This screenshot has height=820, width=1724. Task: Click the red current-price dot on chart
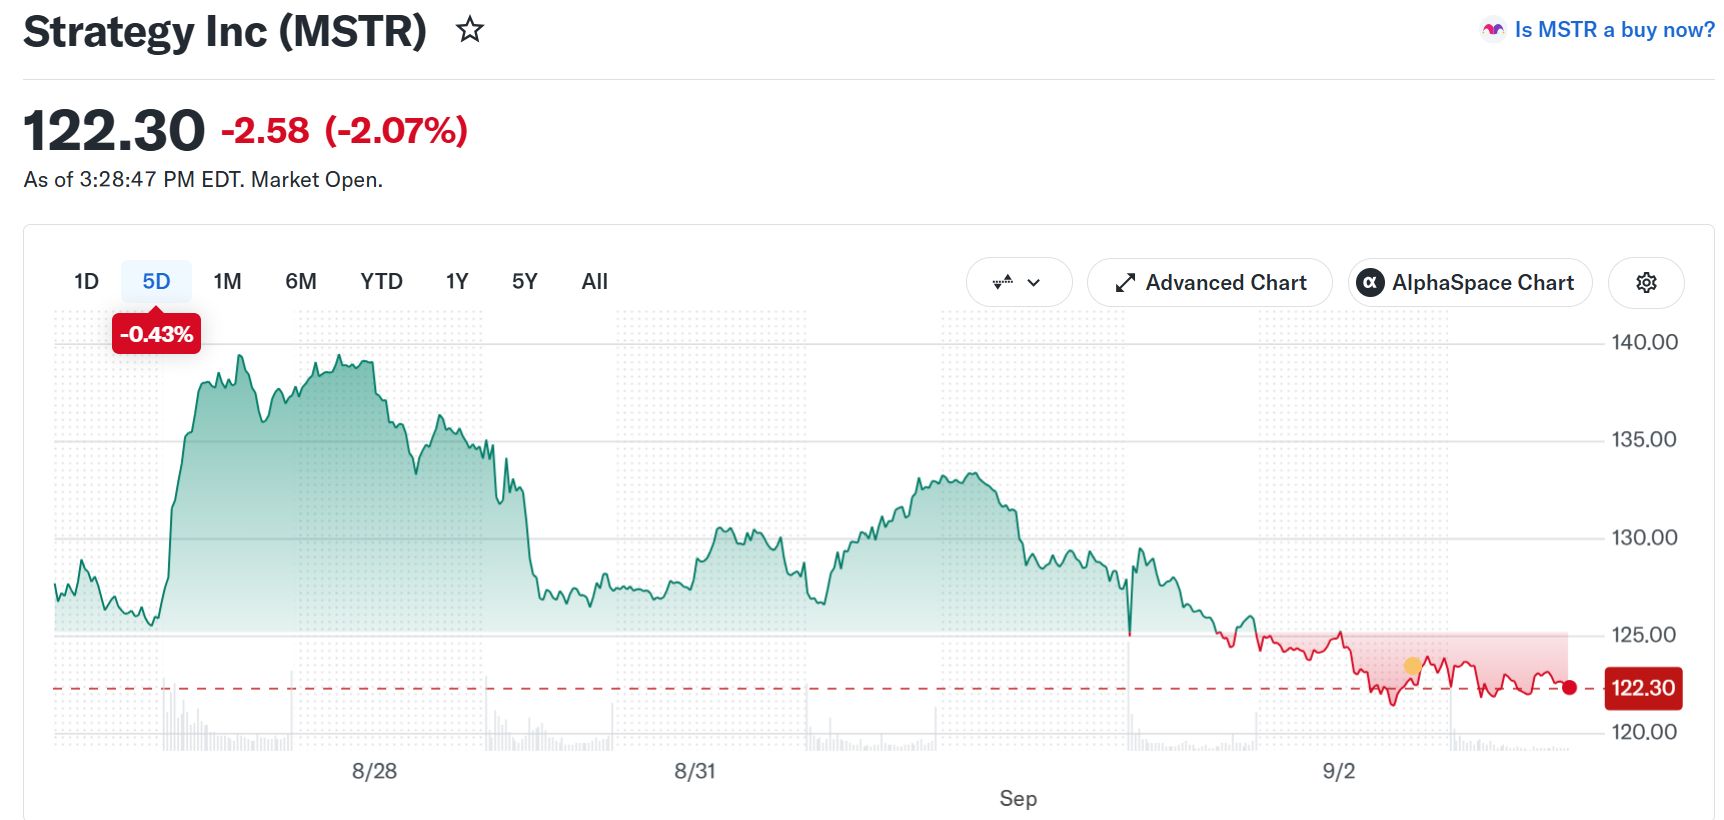1569,687
